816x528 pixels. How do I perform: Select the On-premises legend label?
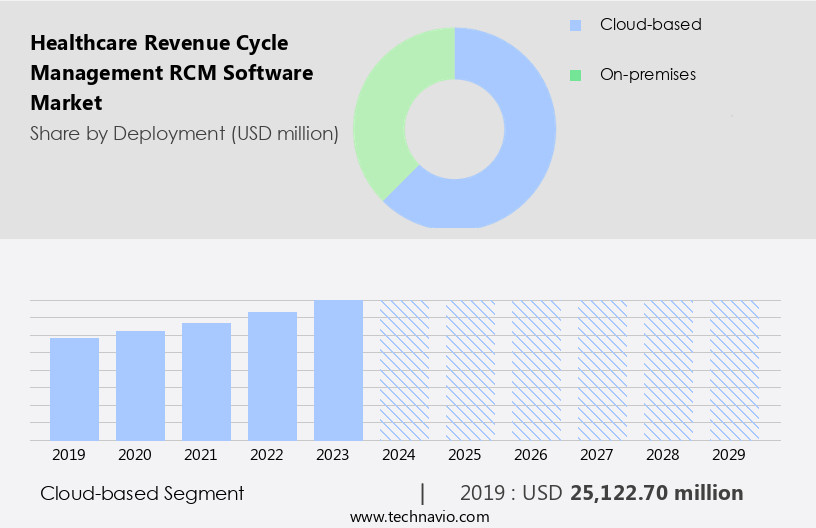647,75
